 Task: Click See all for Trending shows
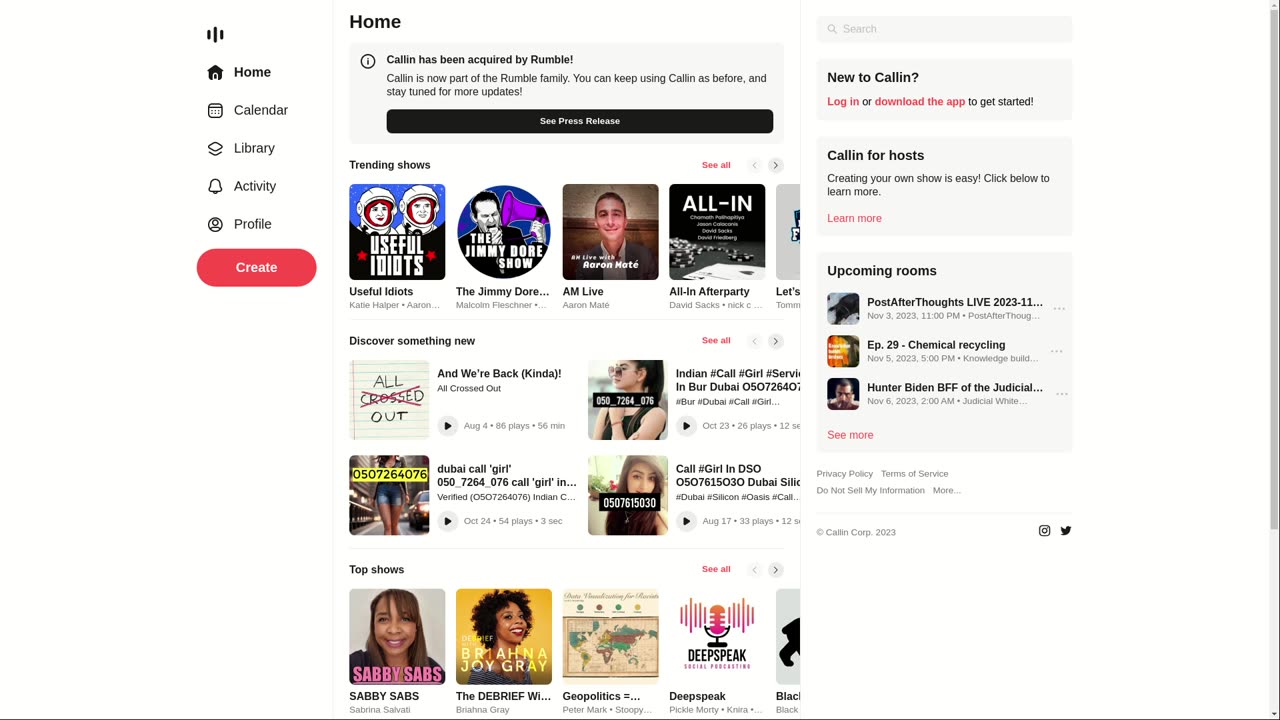[716, 165]
